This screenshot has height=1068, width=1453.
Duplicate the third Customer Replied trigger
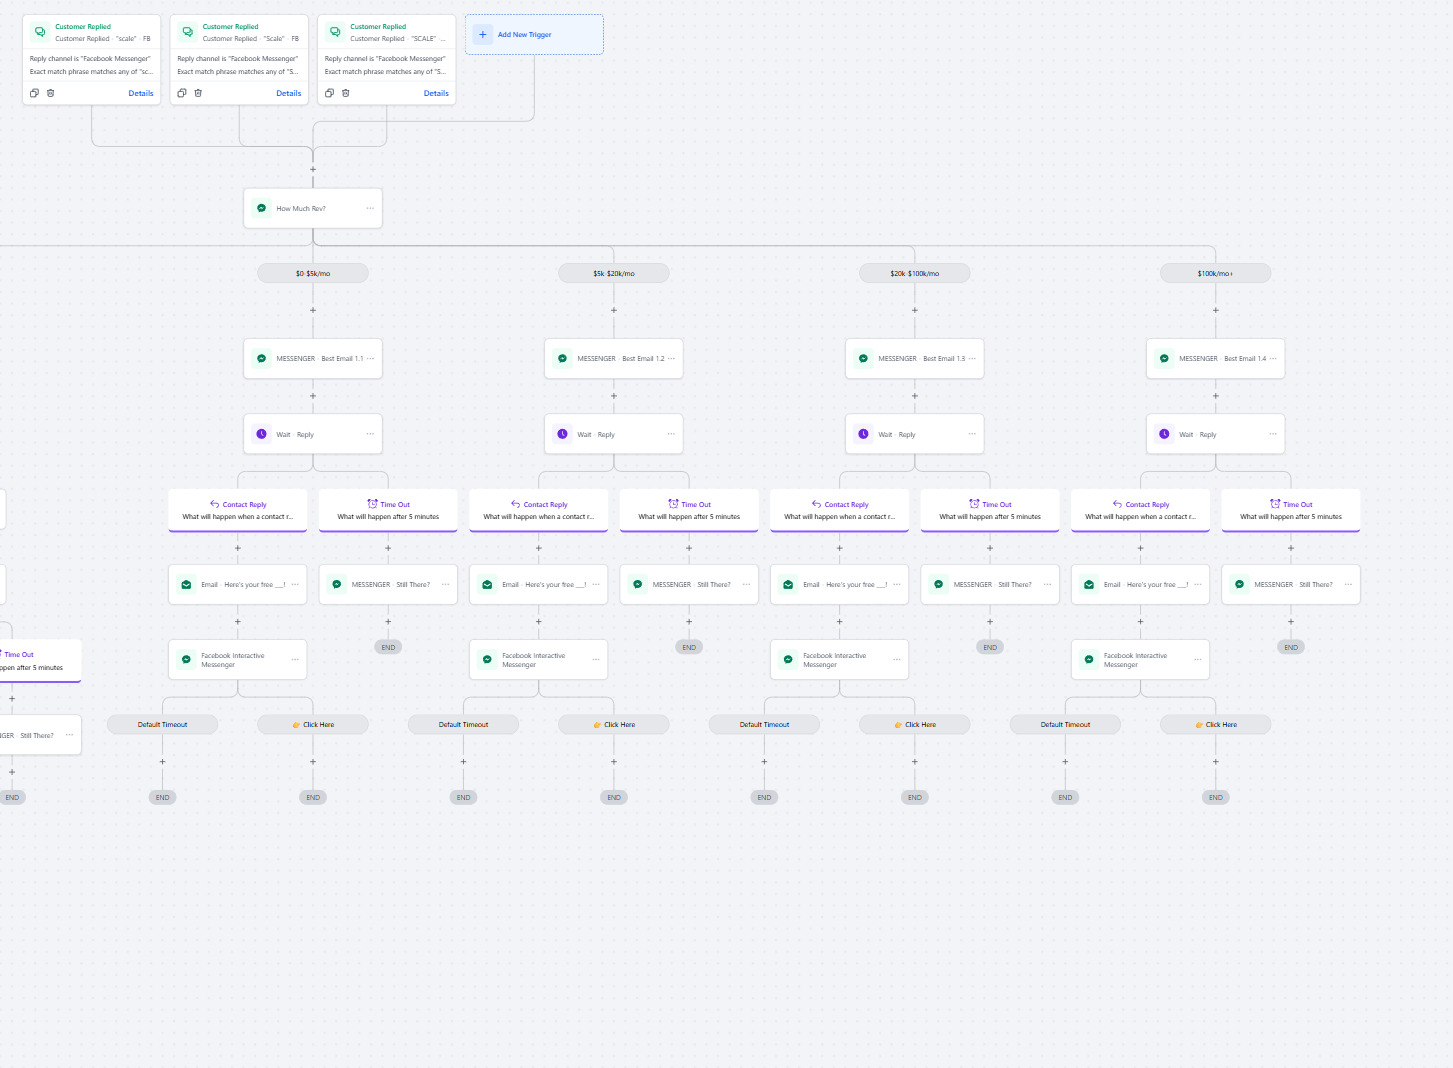(x=329, y=93)
